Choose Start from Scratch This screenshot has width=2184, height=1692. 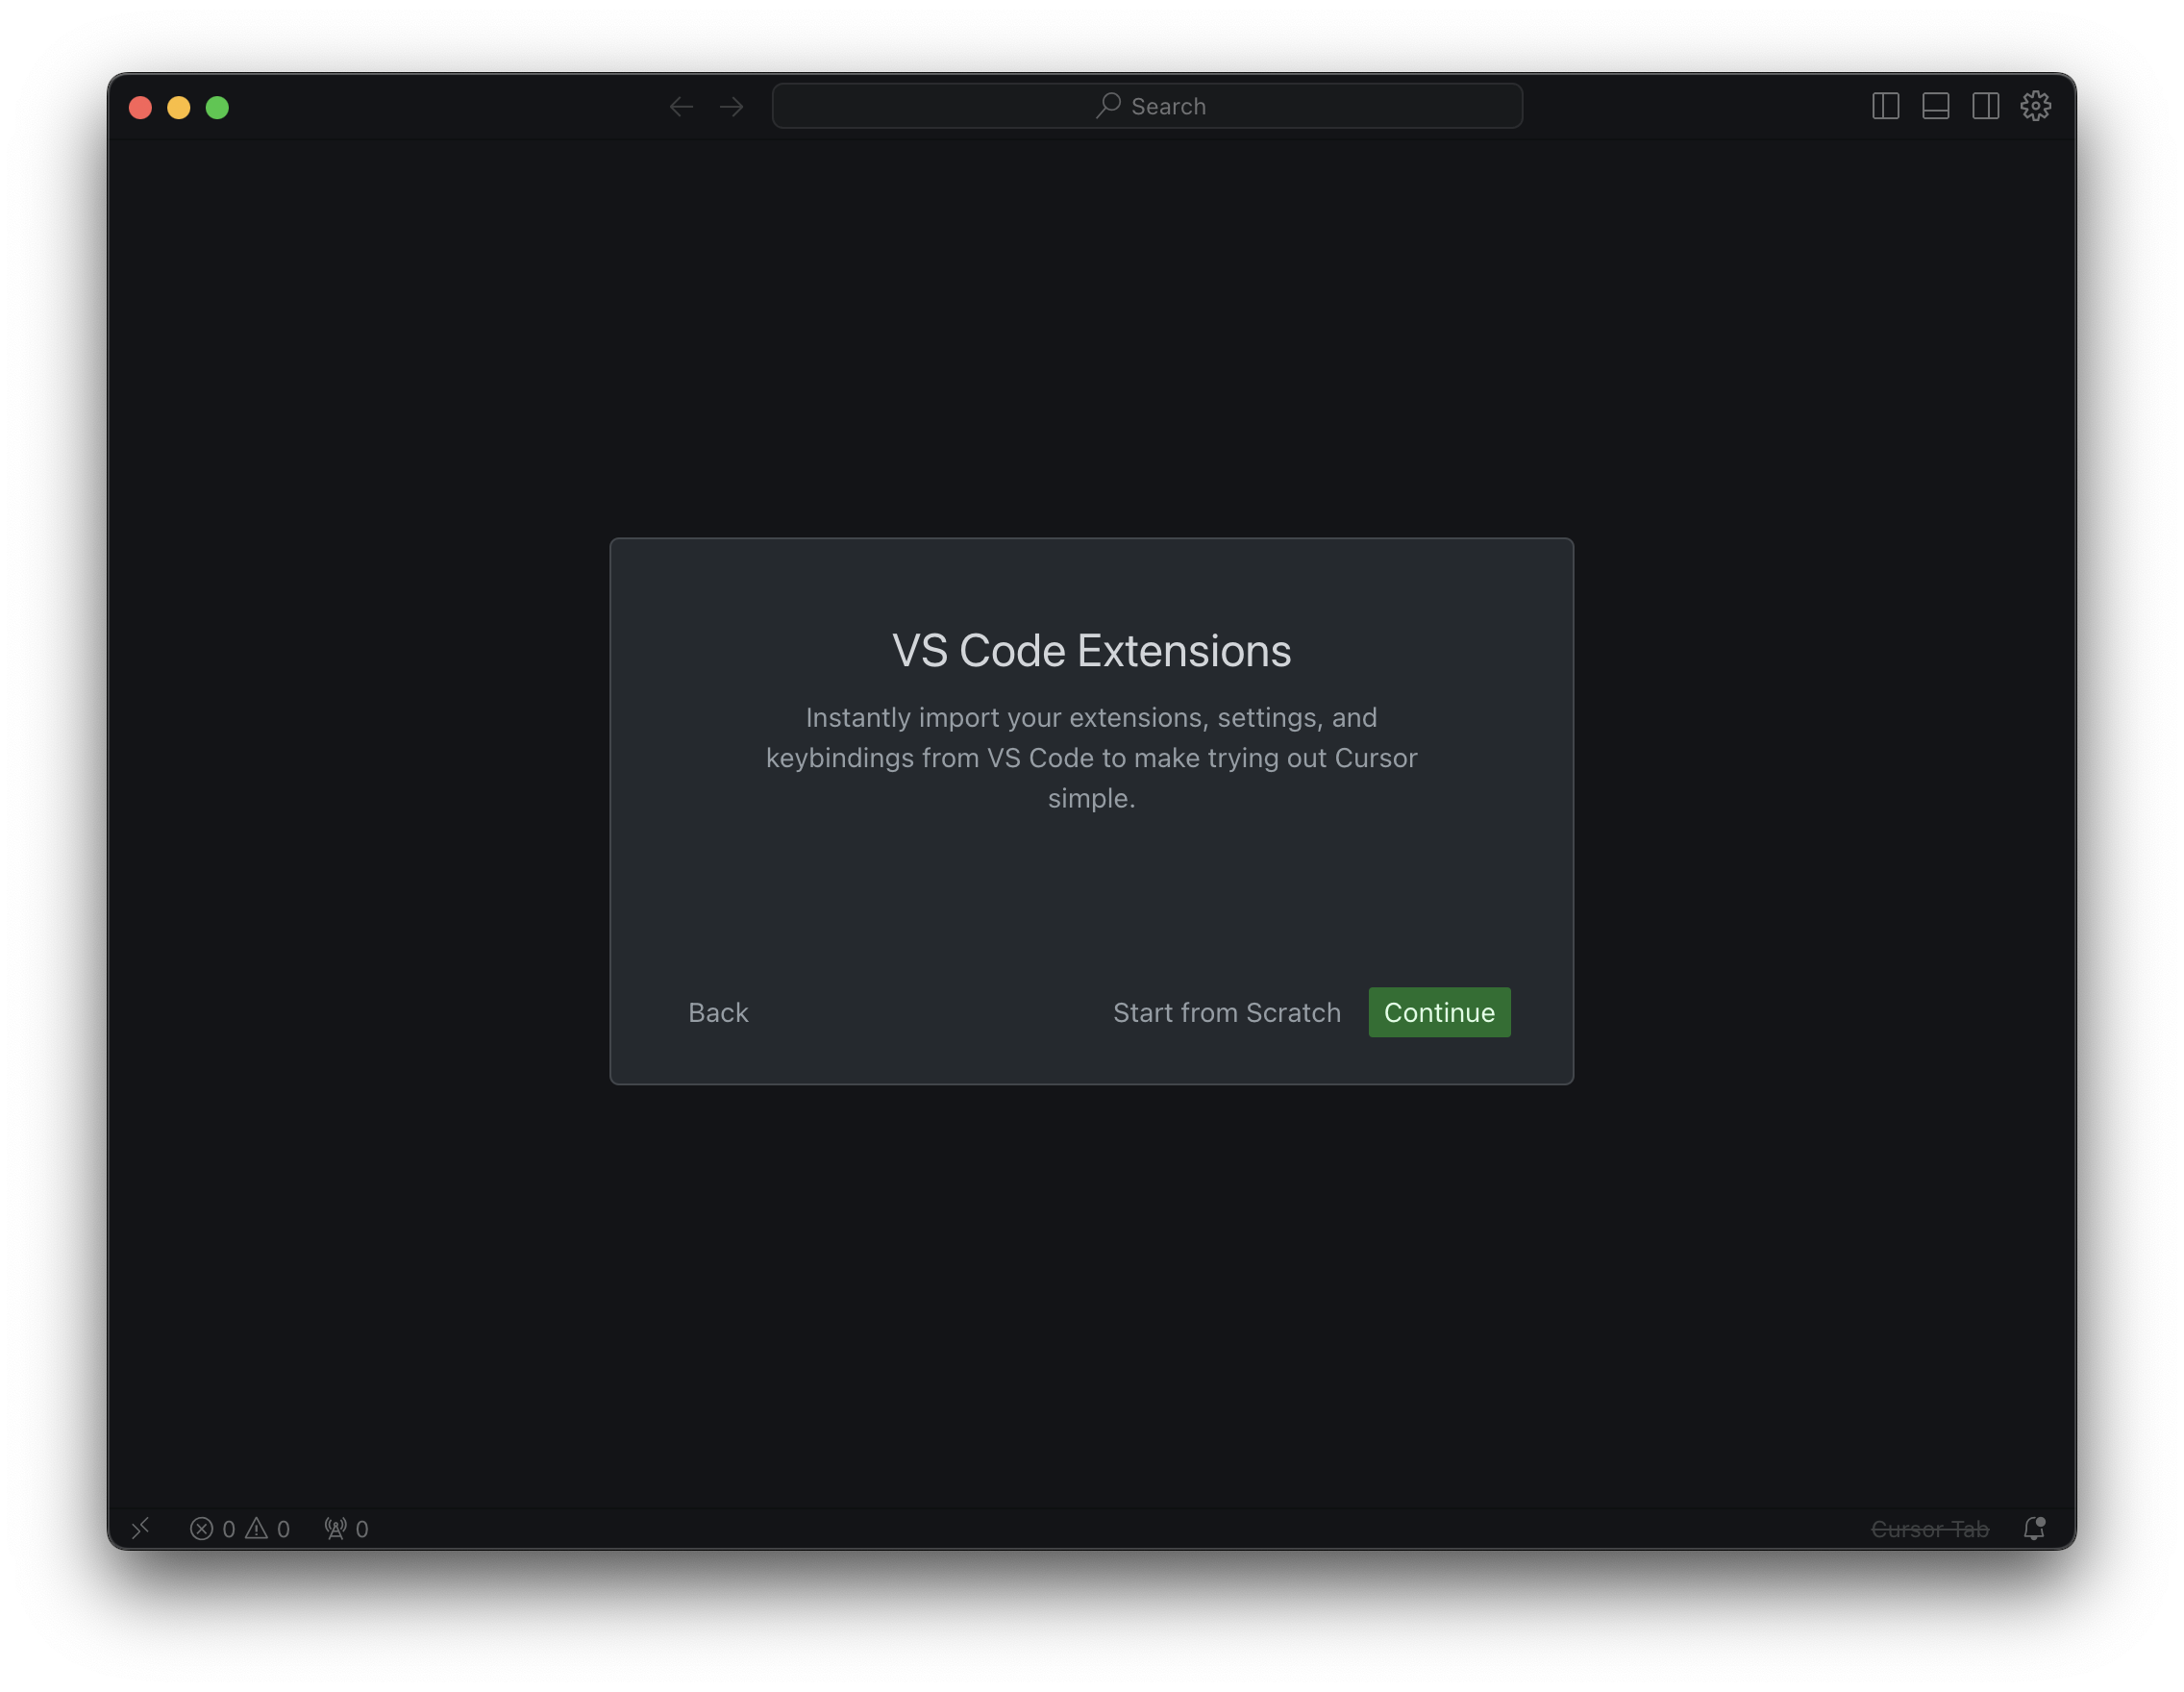pos(1227,1012)
